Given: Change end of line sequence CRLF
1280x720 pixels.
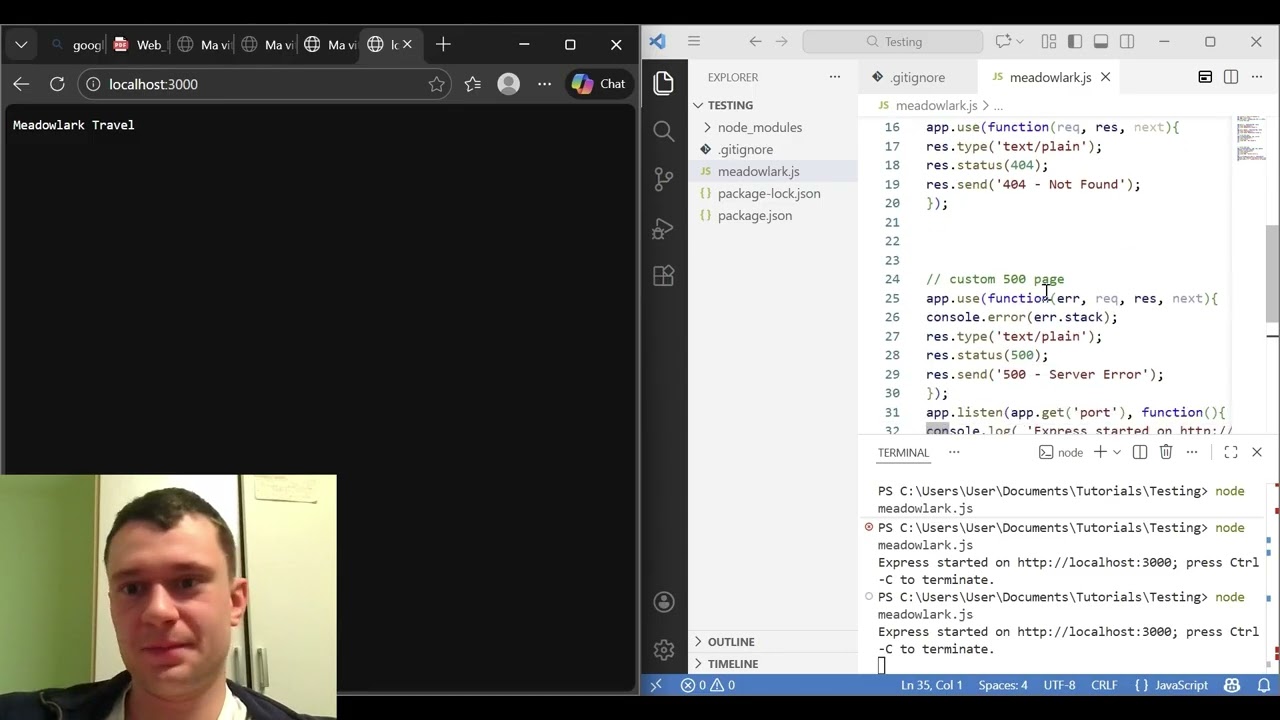Looking at the screenshot, I should [1104, 685].
